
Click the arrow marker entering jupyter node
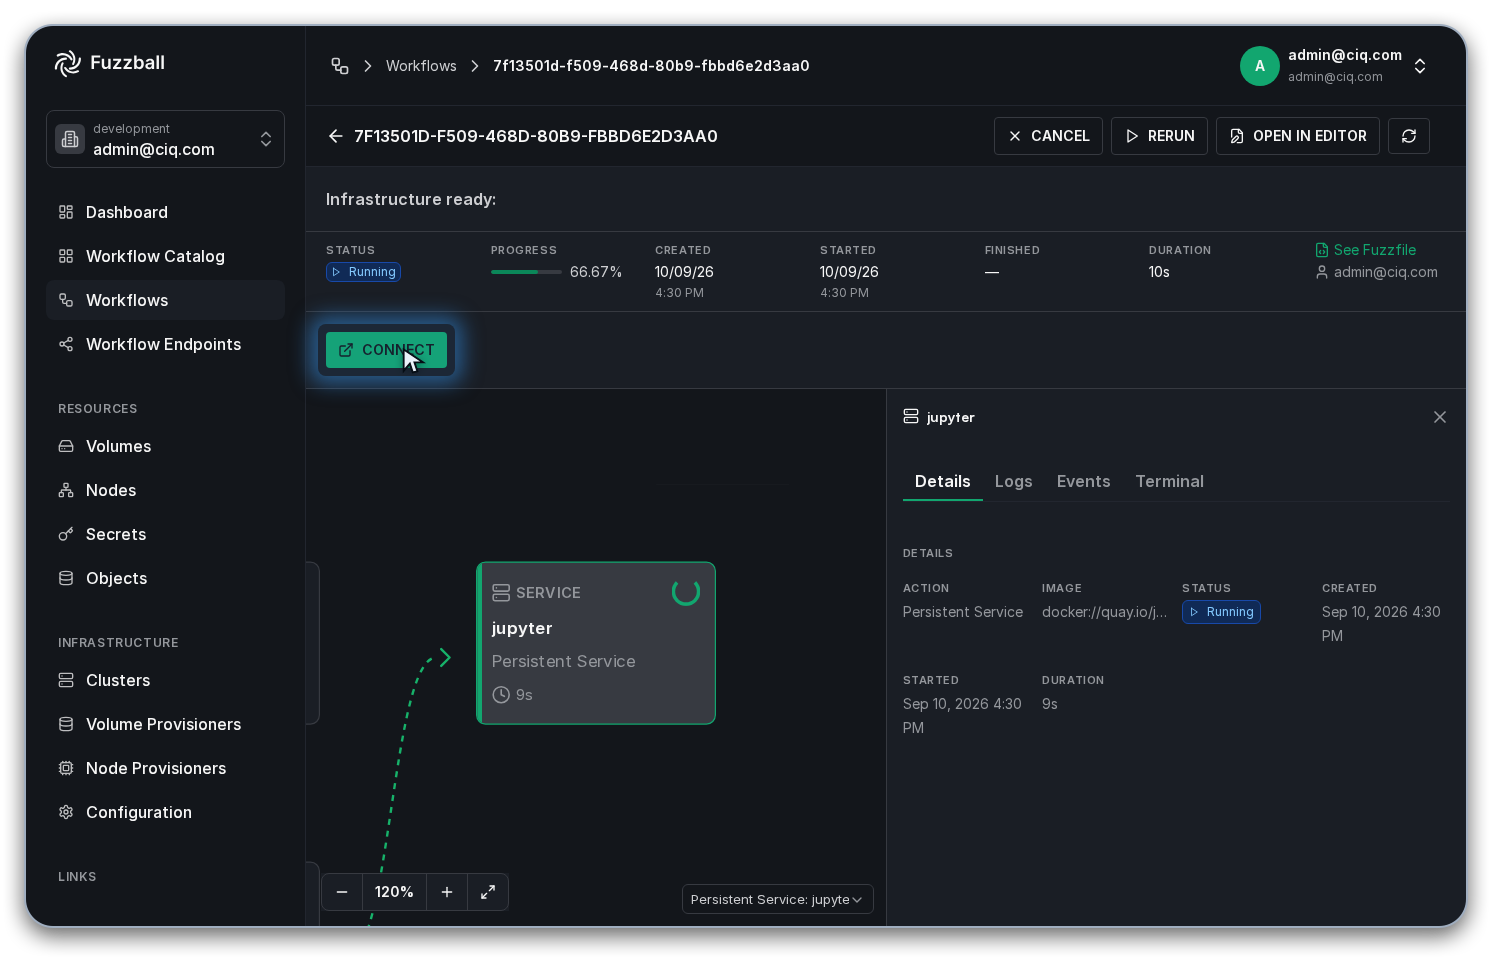tap(445, 657)
